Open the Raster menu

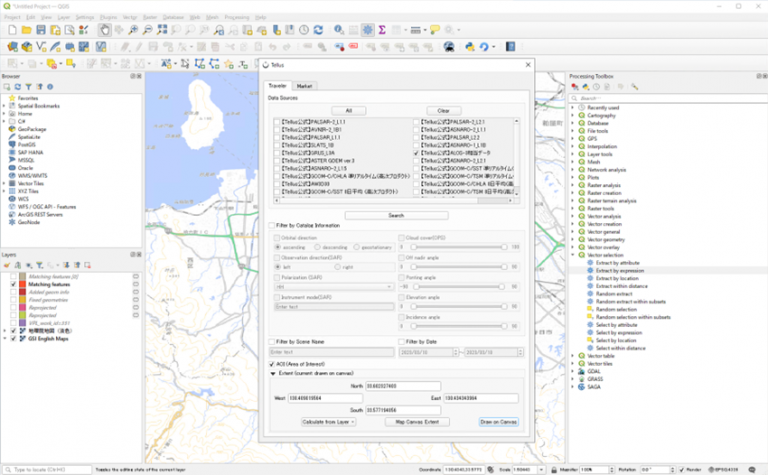150,17
